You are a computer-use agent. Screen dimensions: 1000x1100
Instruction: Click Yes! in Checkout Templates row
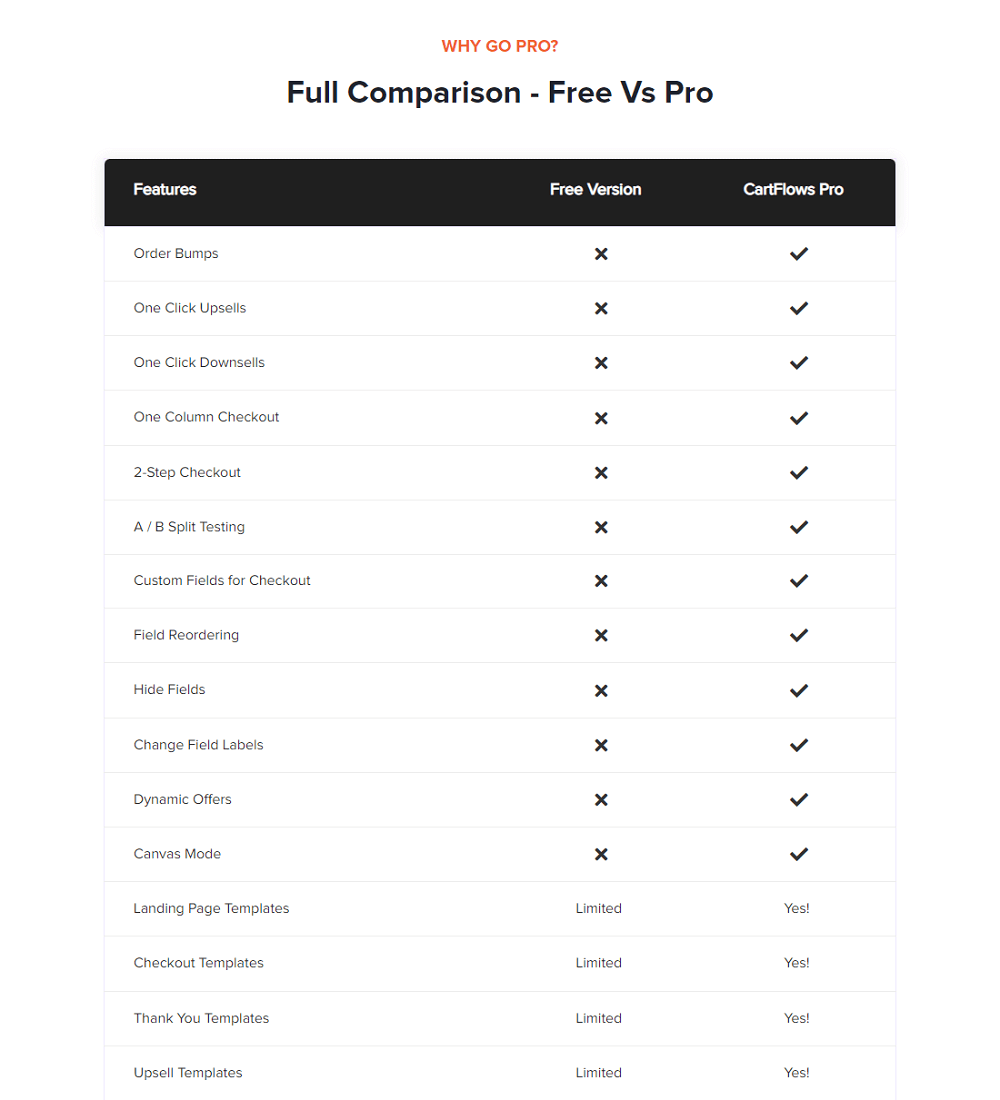(x=796, y=963)
